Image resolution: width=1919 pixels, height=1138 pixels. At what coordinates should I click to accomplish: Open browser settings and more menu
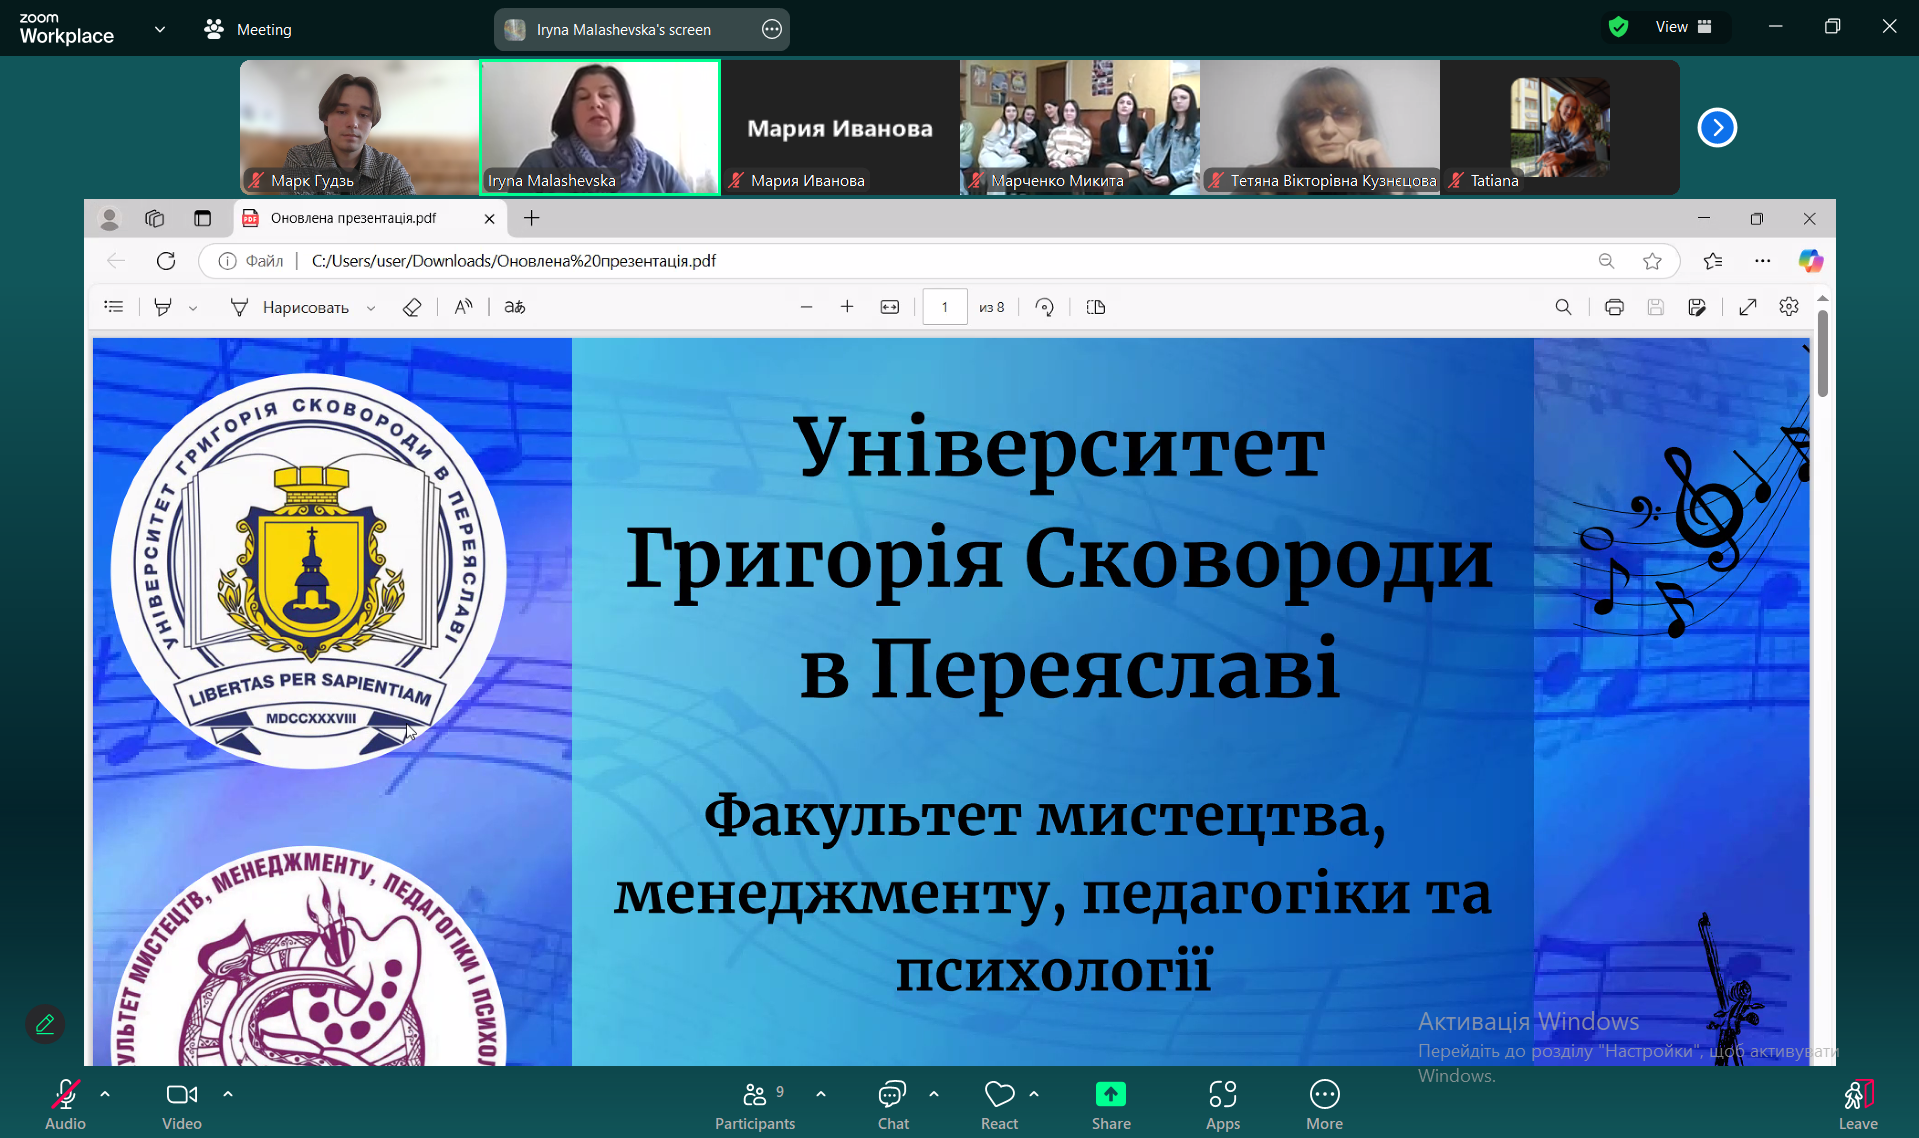(1762, 261)
